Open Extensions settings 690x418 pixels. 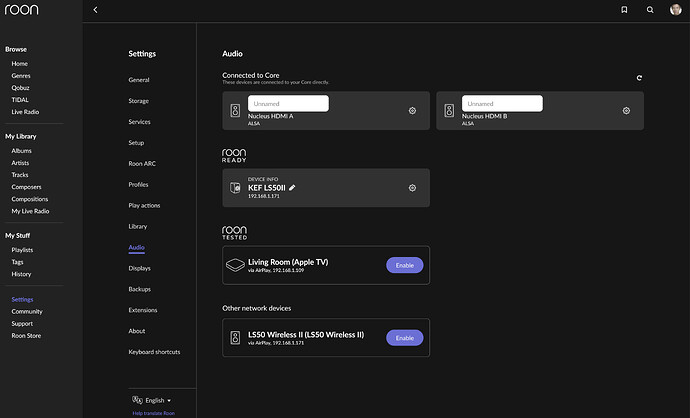143,310
